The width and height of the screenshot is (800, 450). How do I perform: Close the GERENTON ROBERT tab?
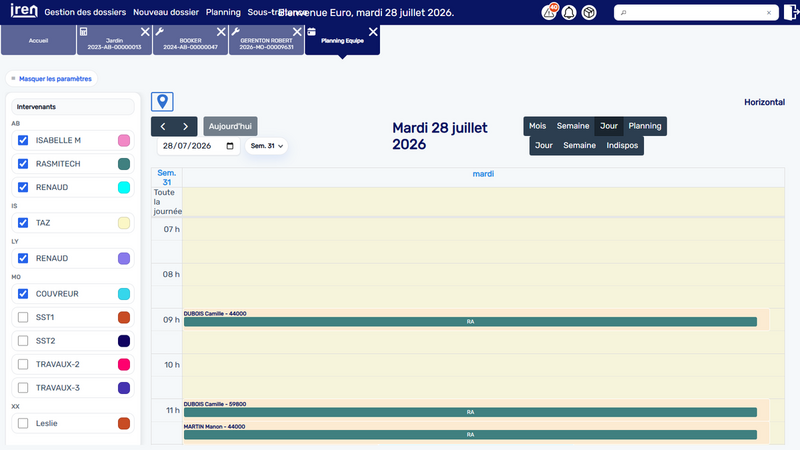pyautogui.click(x=297, y=32)
